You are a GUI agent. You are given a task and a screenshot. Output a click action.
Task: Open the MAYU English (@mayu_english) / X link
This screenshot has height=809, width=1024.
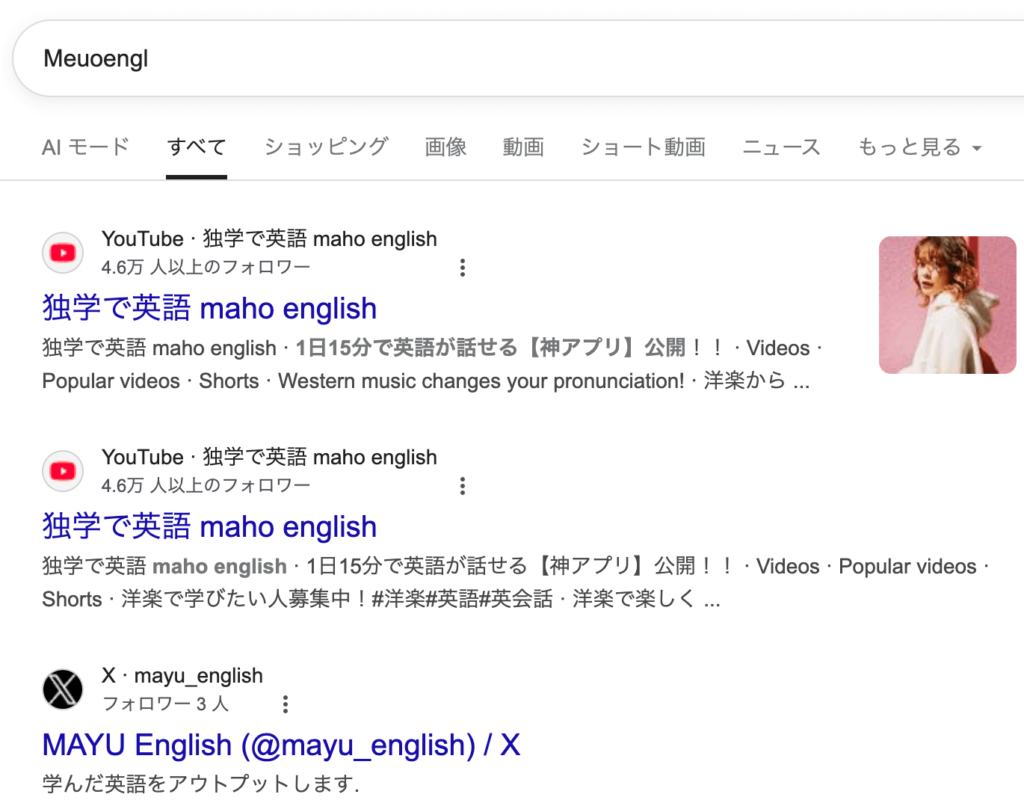coord(281,745)
